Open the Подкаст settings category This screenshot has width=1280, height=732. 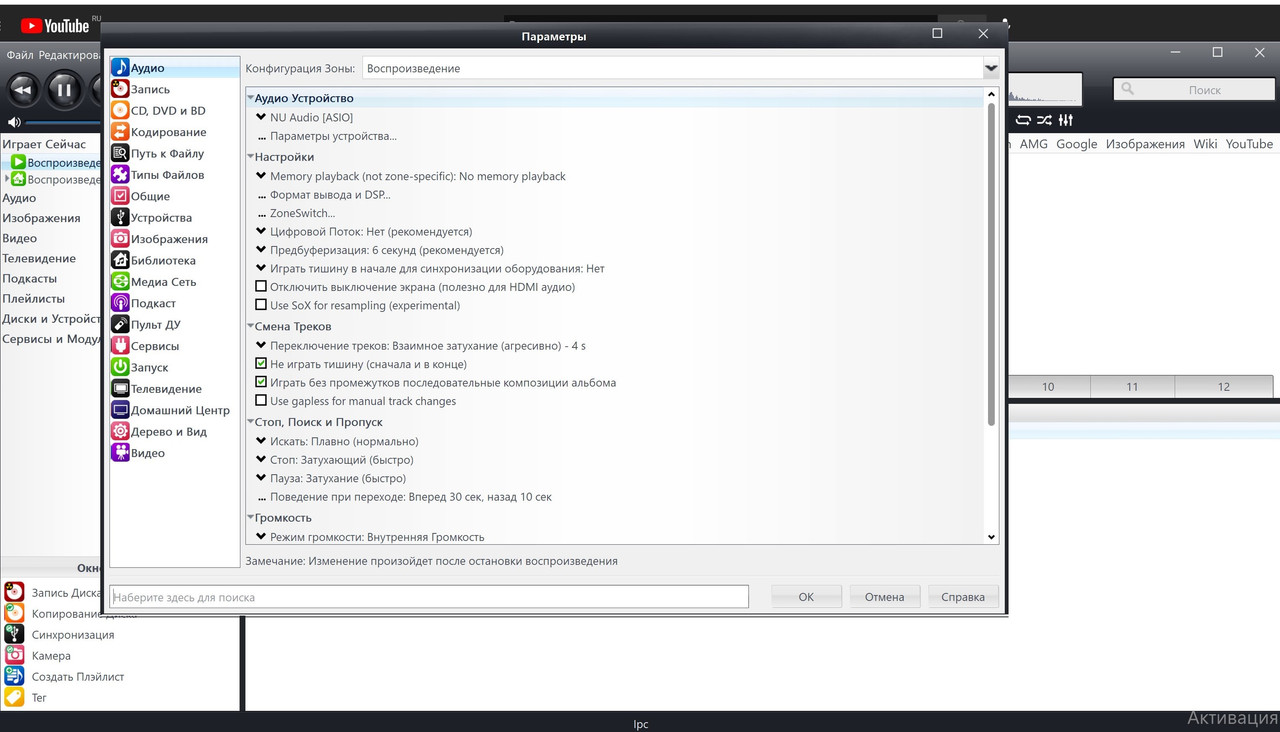(153, 303)
